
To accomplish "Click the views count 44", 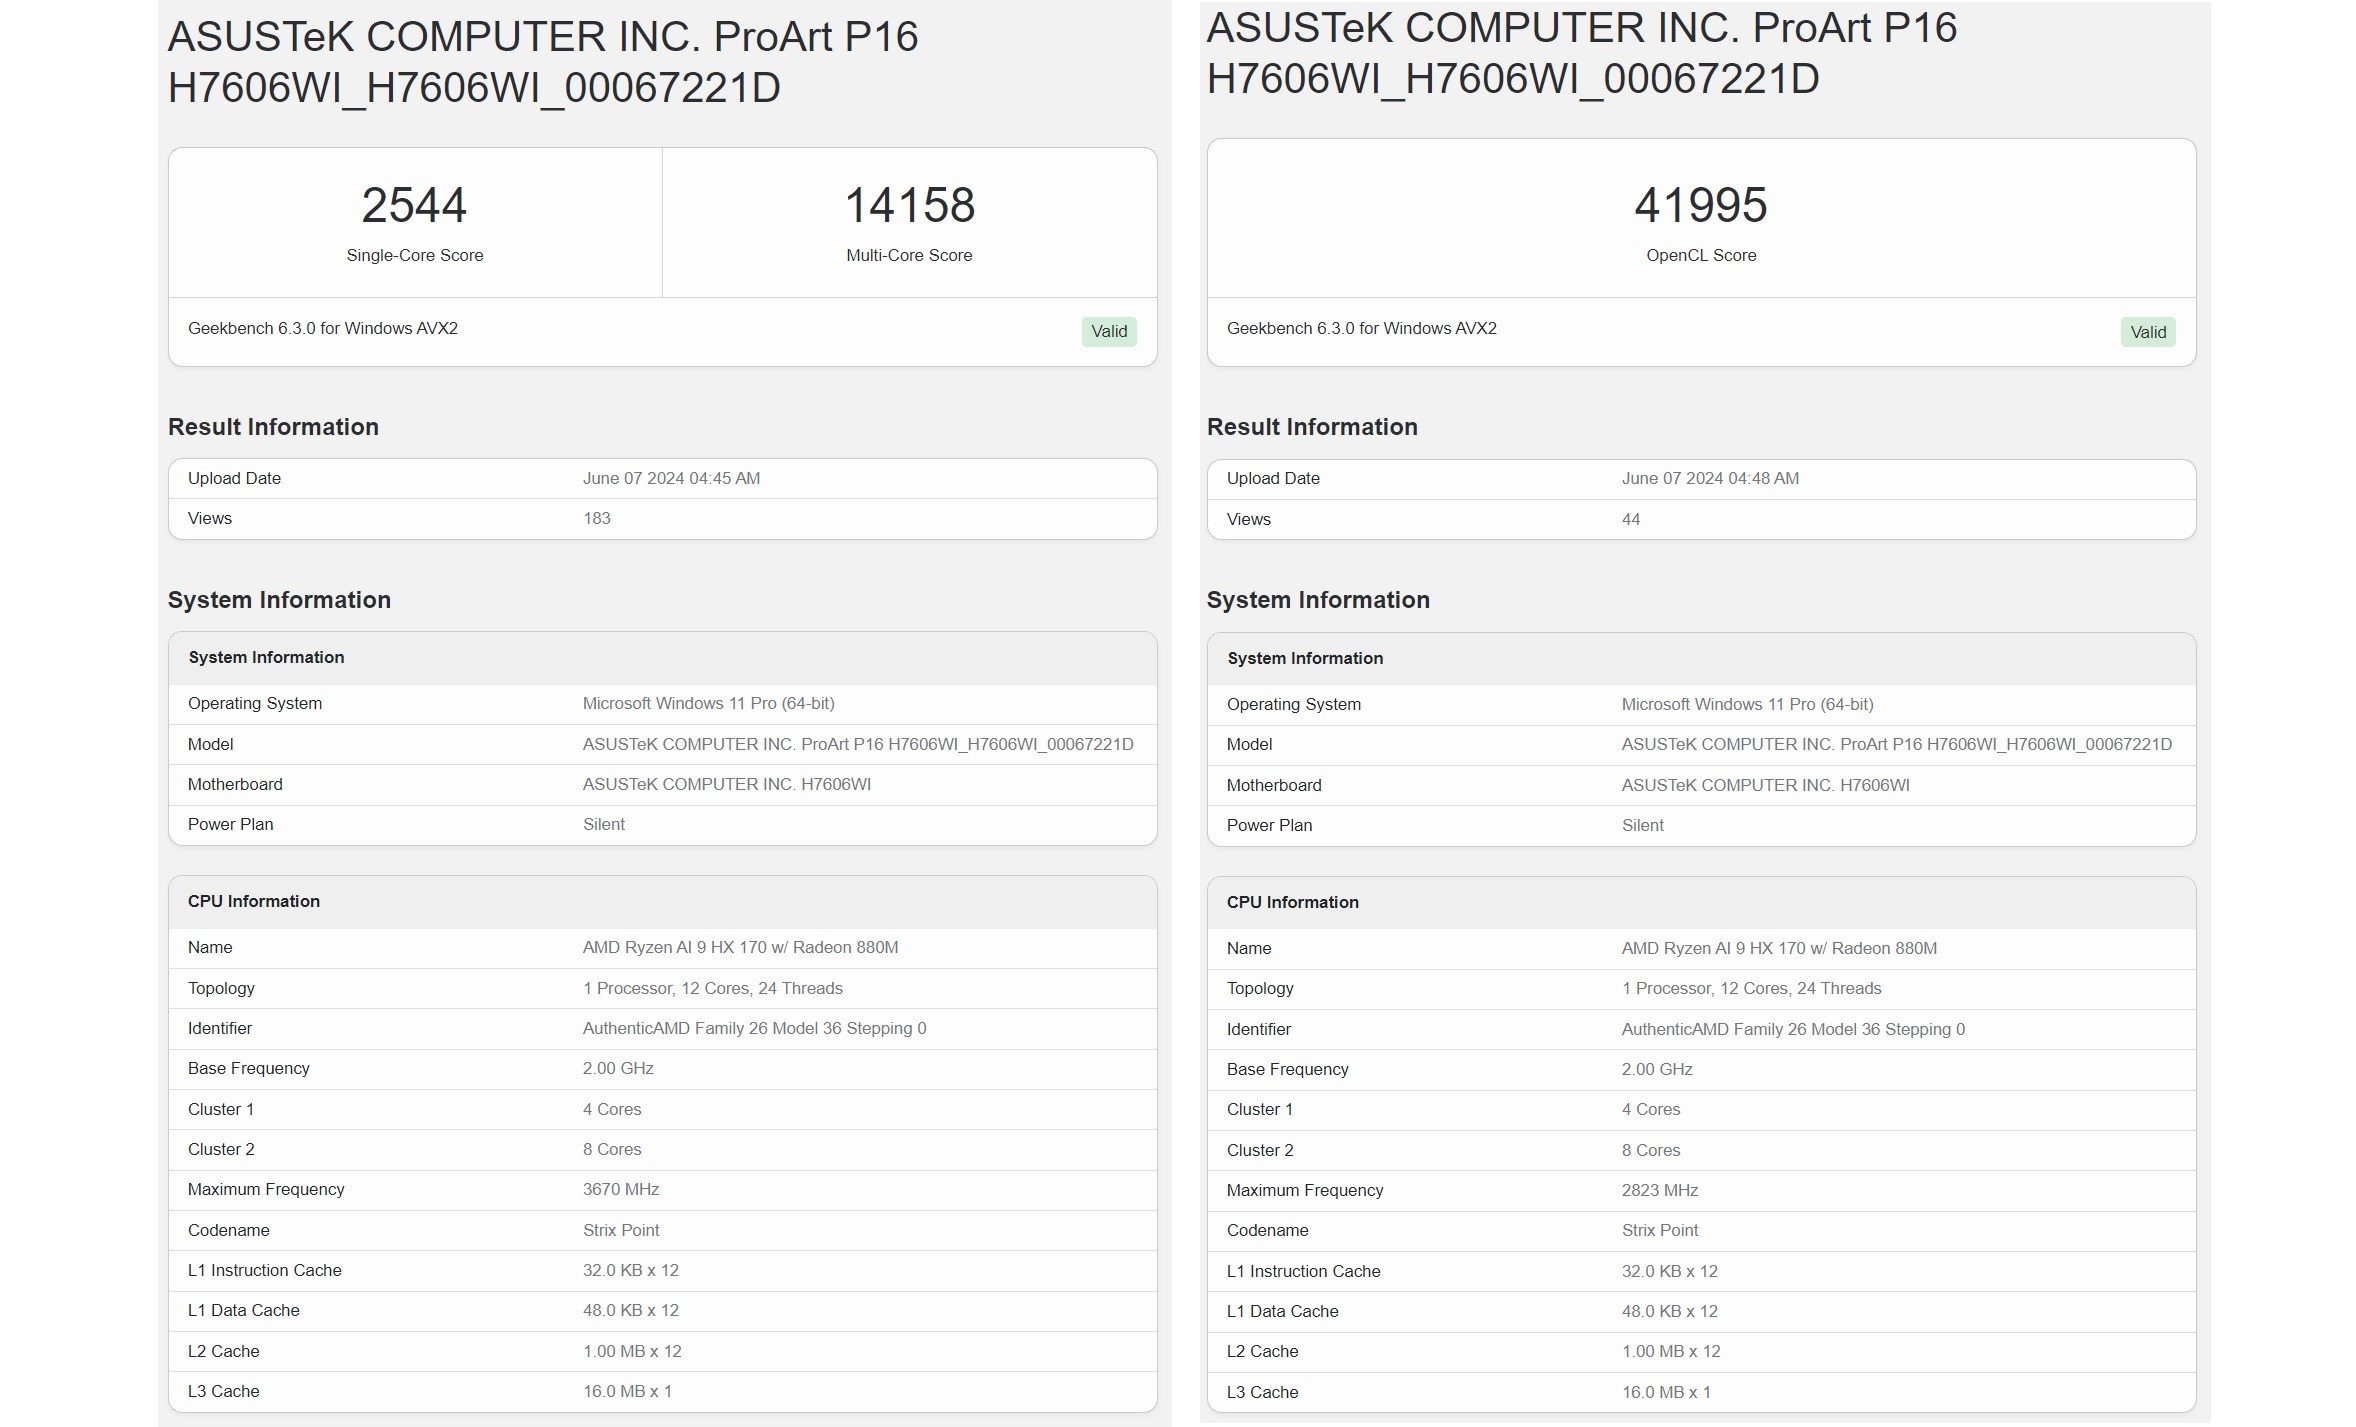I will point(1630,519).
